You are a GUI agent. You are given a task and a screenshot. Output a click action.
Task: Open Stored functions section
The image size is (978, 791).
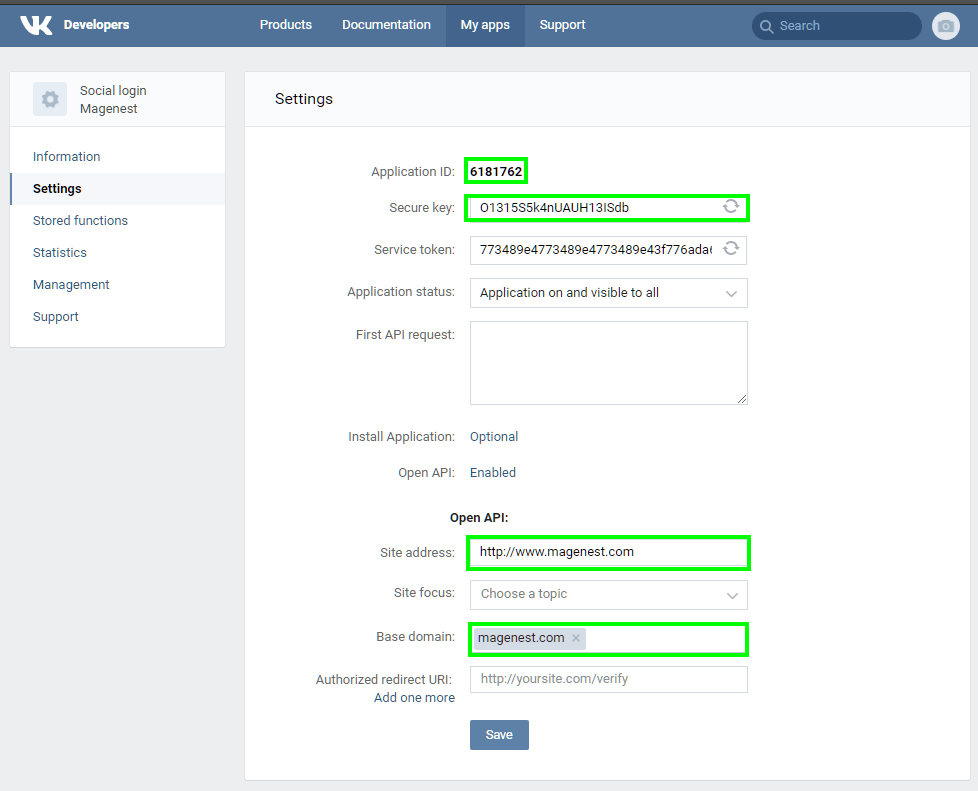(x=80, y=221)
